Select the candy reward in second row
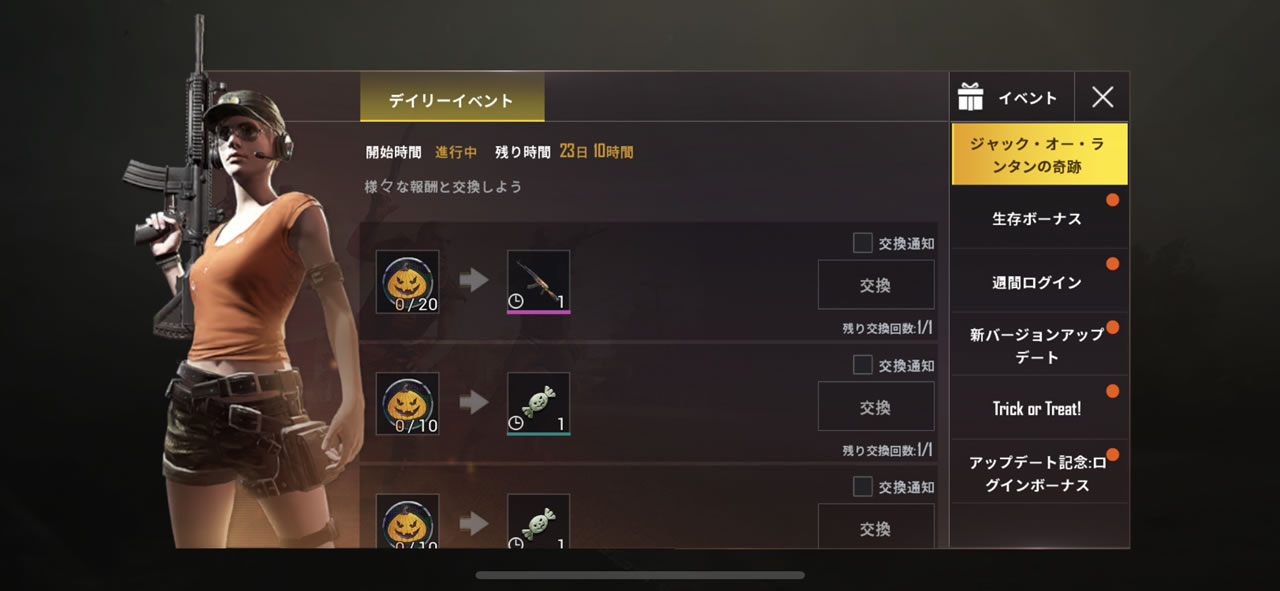Screen dimensions: 1280x591 pyautogui.click(x=538, y=404)
